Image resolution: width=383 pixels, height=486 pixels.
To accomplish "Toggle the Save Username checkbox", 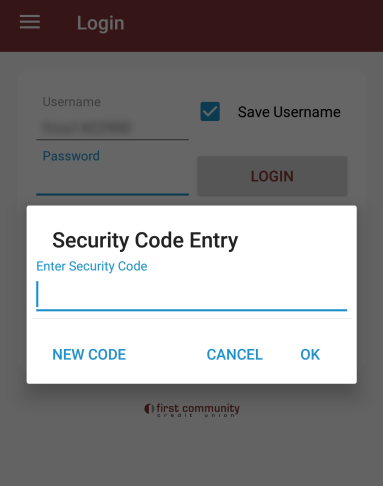I will 210,111.
